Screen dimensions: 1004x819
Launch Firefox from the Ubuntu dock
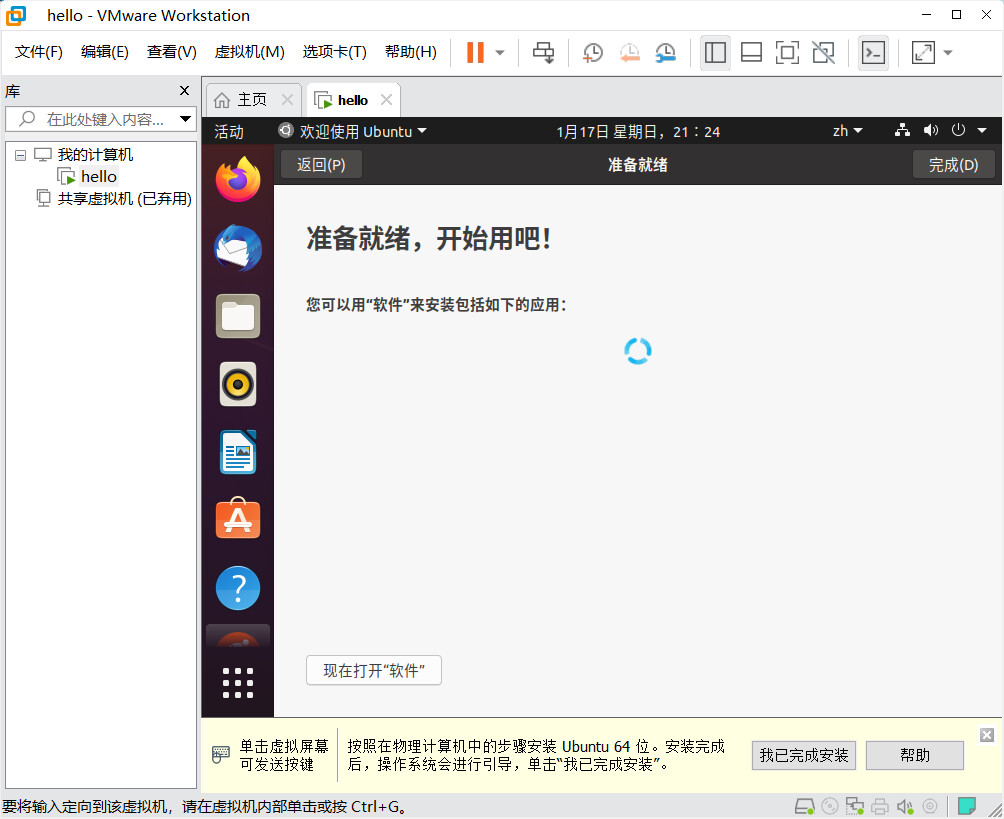click(238, 179)
